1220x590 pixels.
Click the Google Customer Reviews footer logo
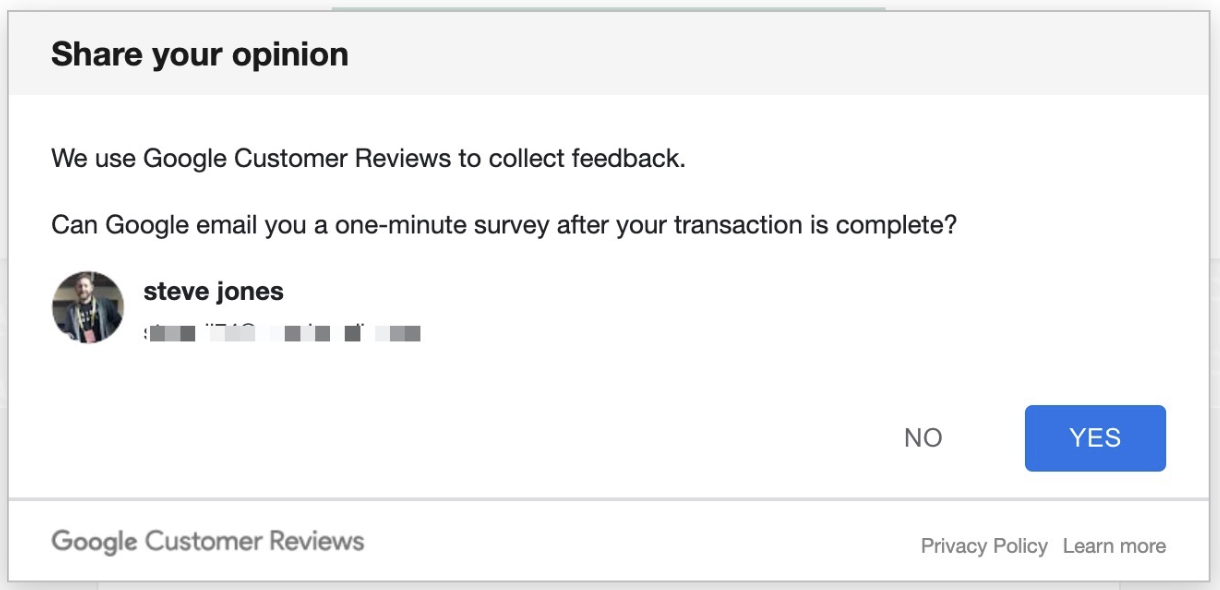[x=208, y=542]
